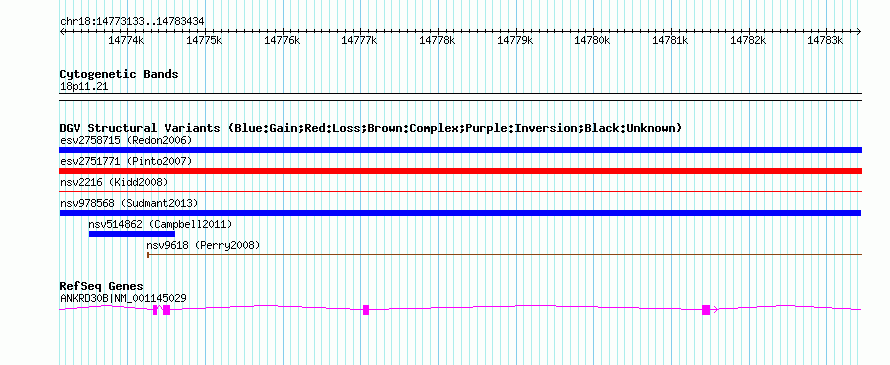Click the ruler's left end arrow
890x365 pixels.
pos(62,32)
